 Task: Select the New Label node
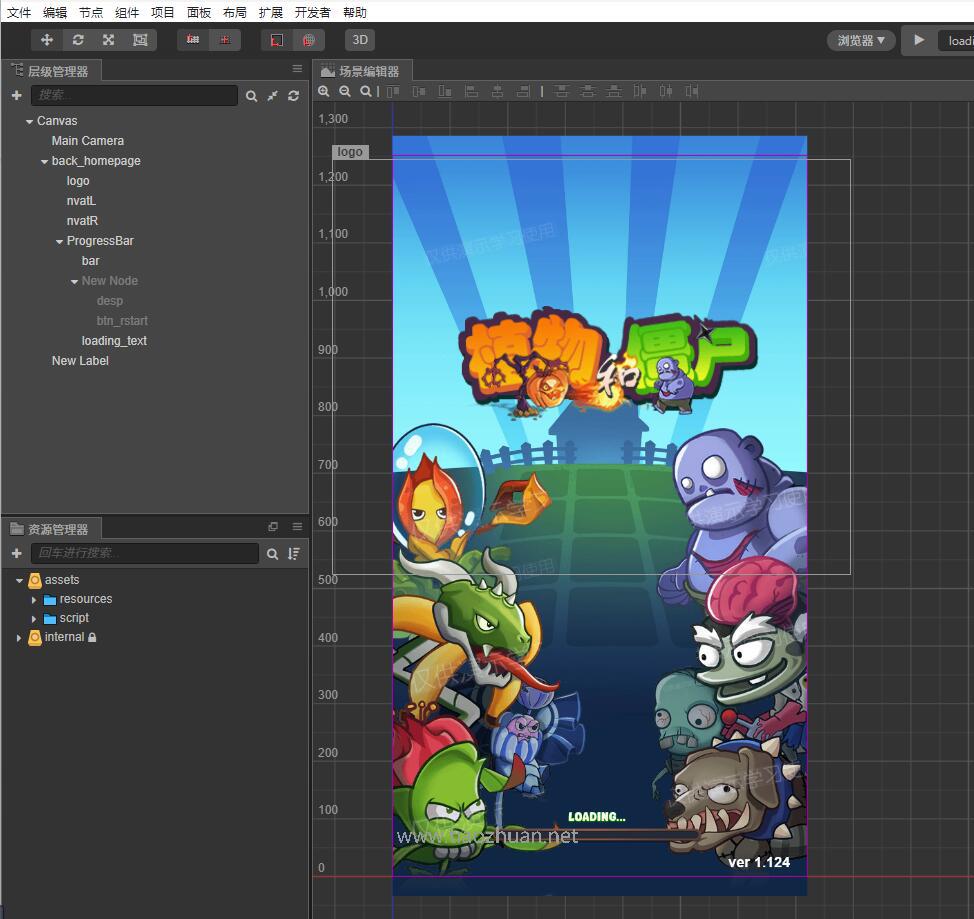(x=80, y=361)
